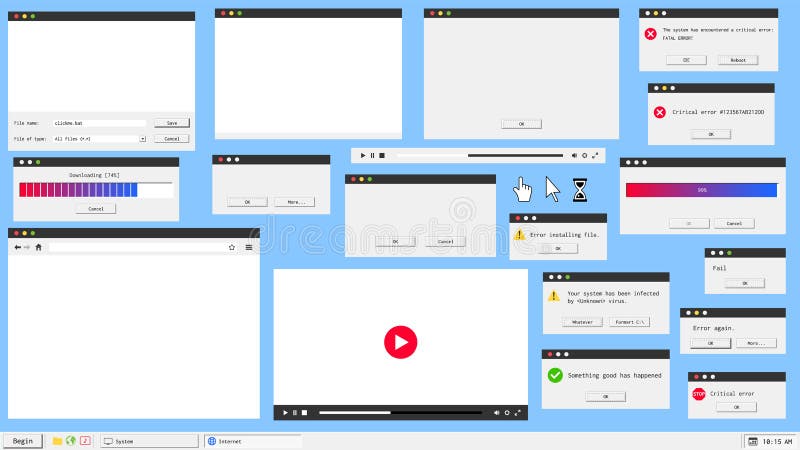Switch to the System taskbar item
This screenshot has width=800, height=450.
(149, 441)
